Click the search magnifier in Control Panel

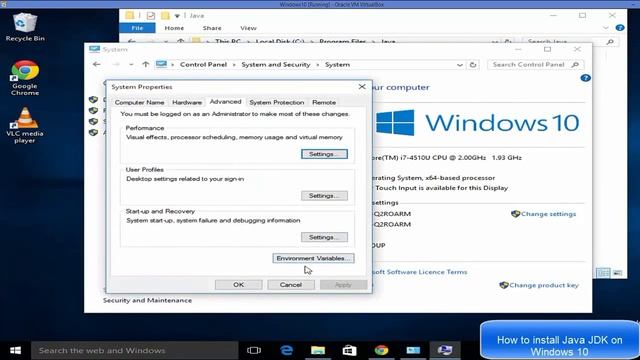pyautogui.click(x=575, y=64)
